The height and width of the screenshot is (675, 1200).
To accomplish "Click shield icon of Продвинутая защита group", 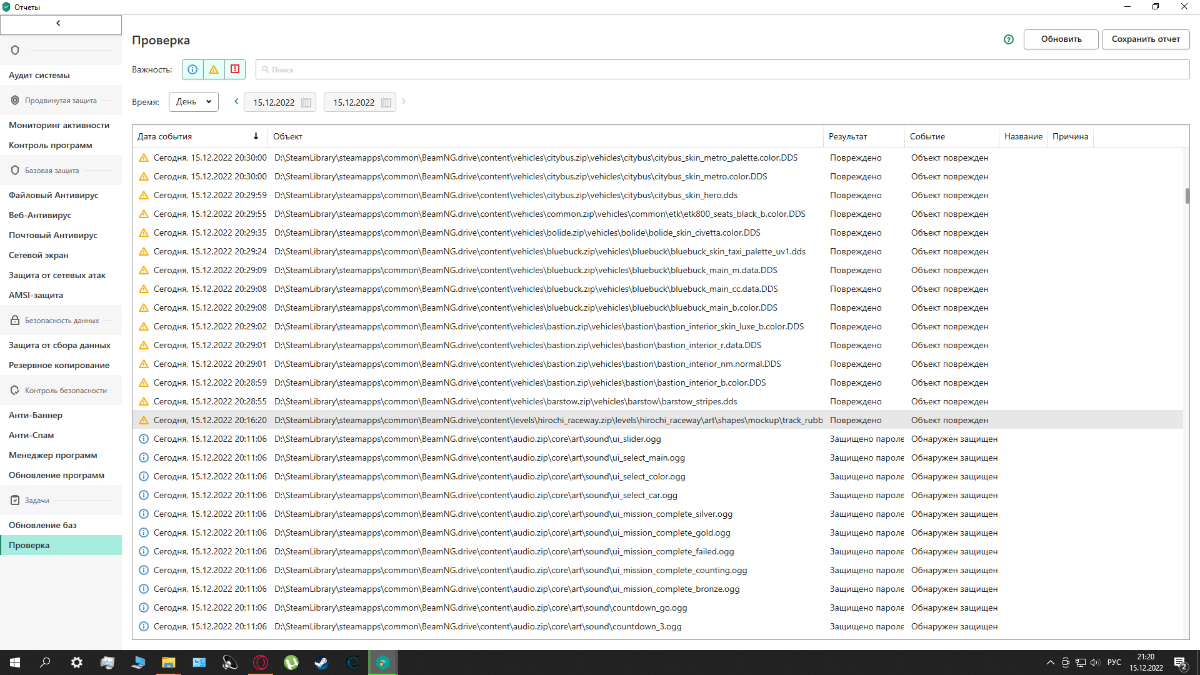I will 15,100.
